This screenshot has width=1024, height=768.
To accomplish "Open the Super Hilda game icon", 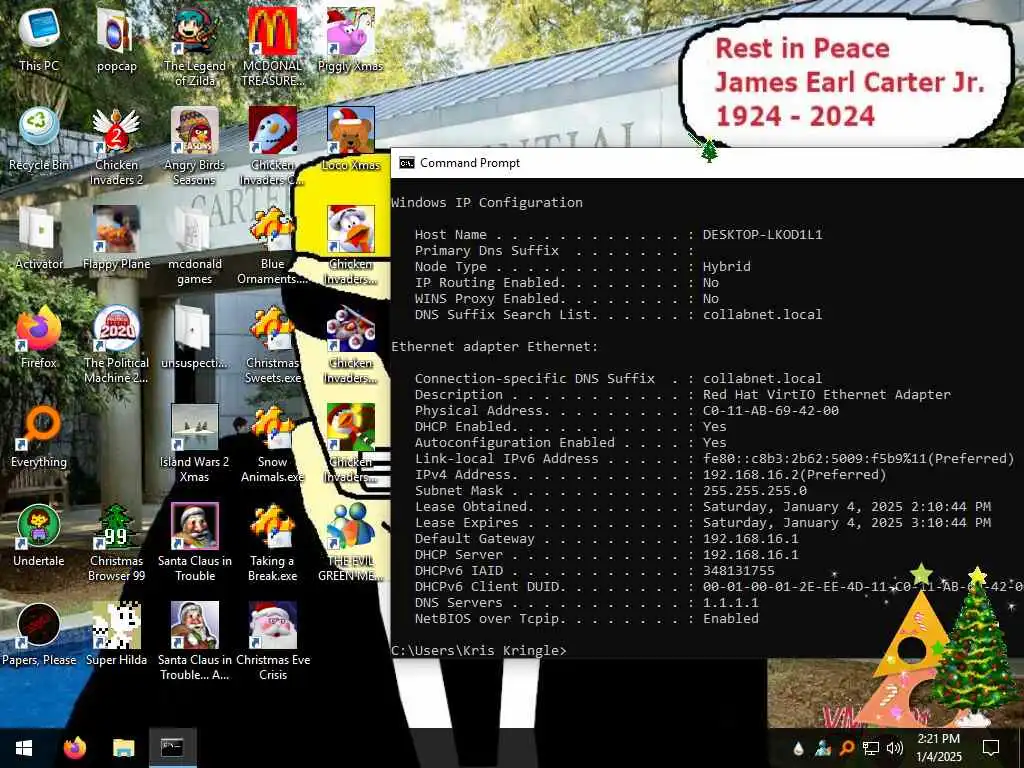I will click(x=116, y=635).
